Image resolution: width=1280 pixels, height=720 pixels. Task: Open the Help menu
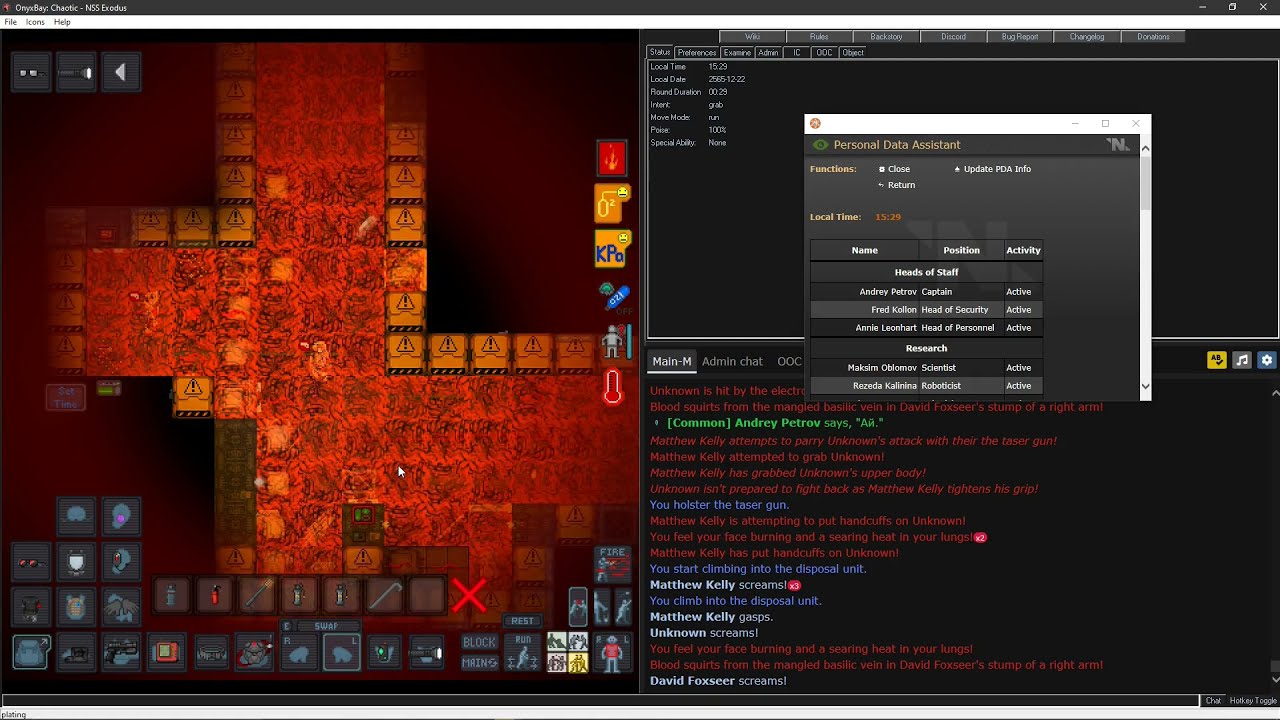point(62,22)
